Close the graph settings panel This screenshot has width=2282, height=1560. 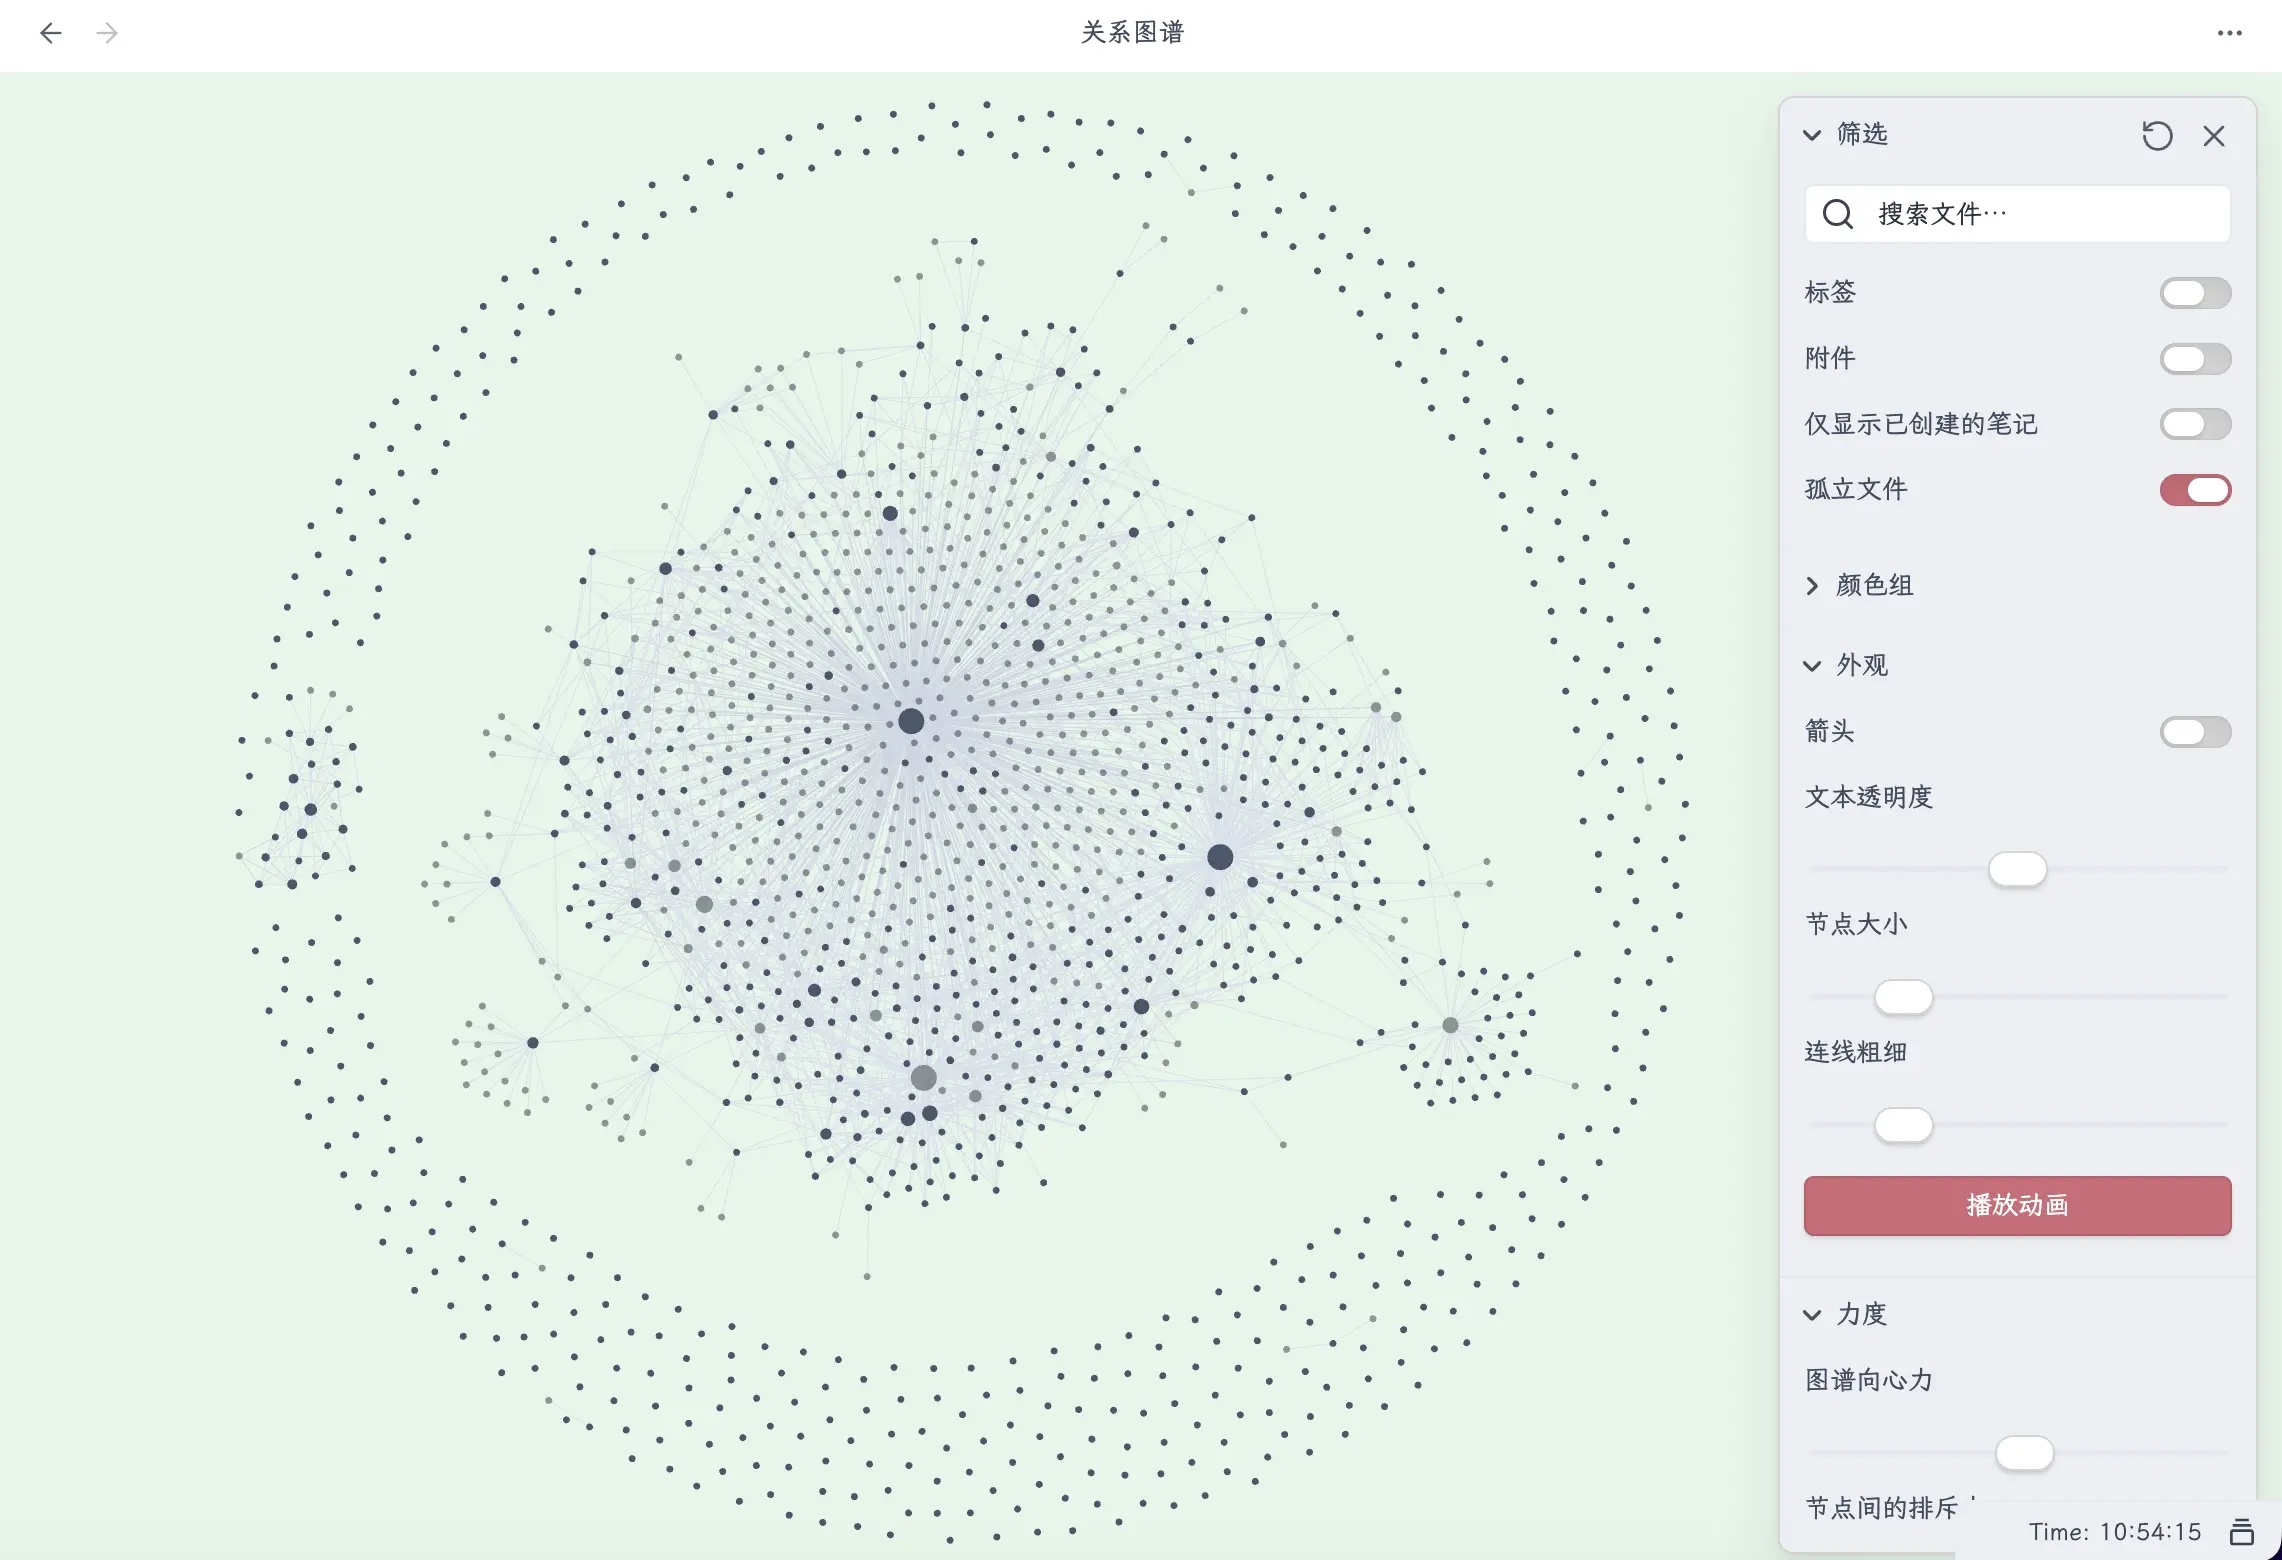tap(2213, 136)
